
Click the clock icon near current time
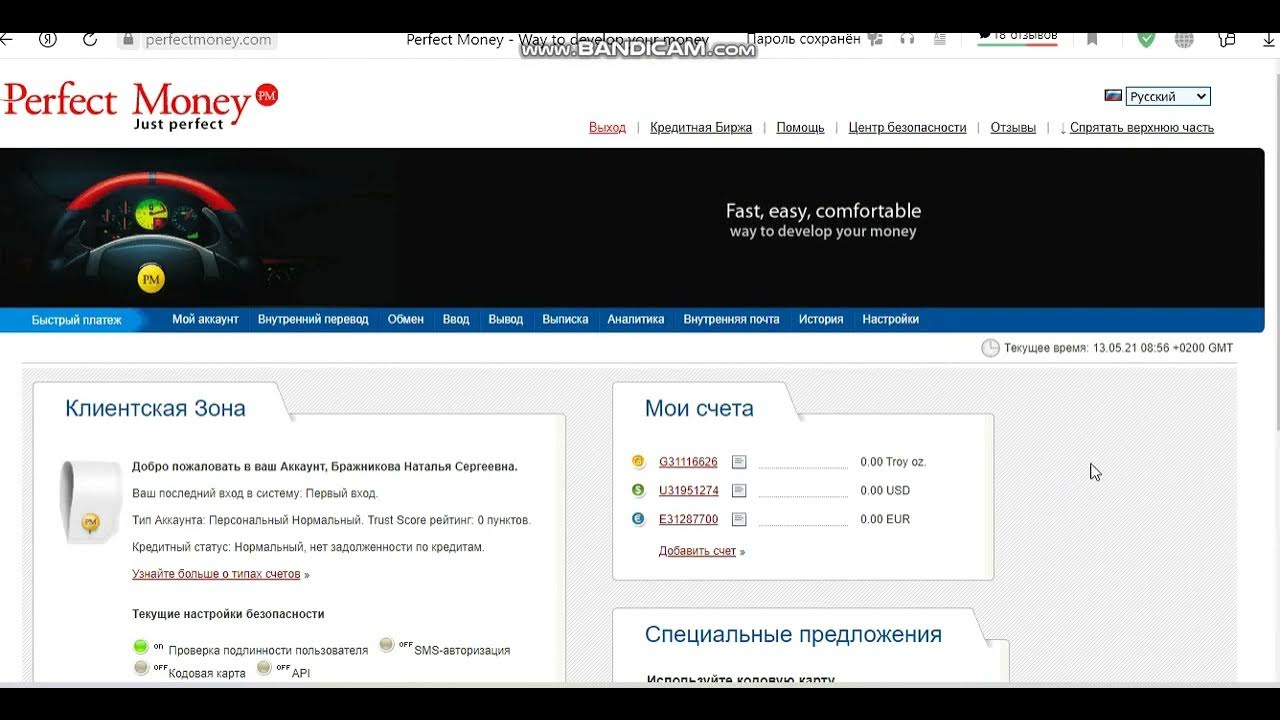pyautogui.click(x=990, y=348)
